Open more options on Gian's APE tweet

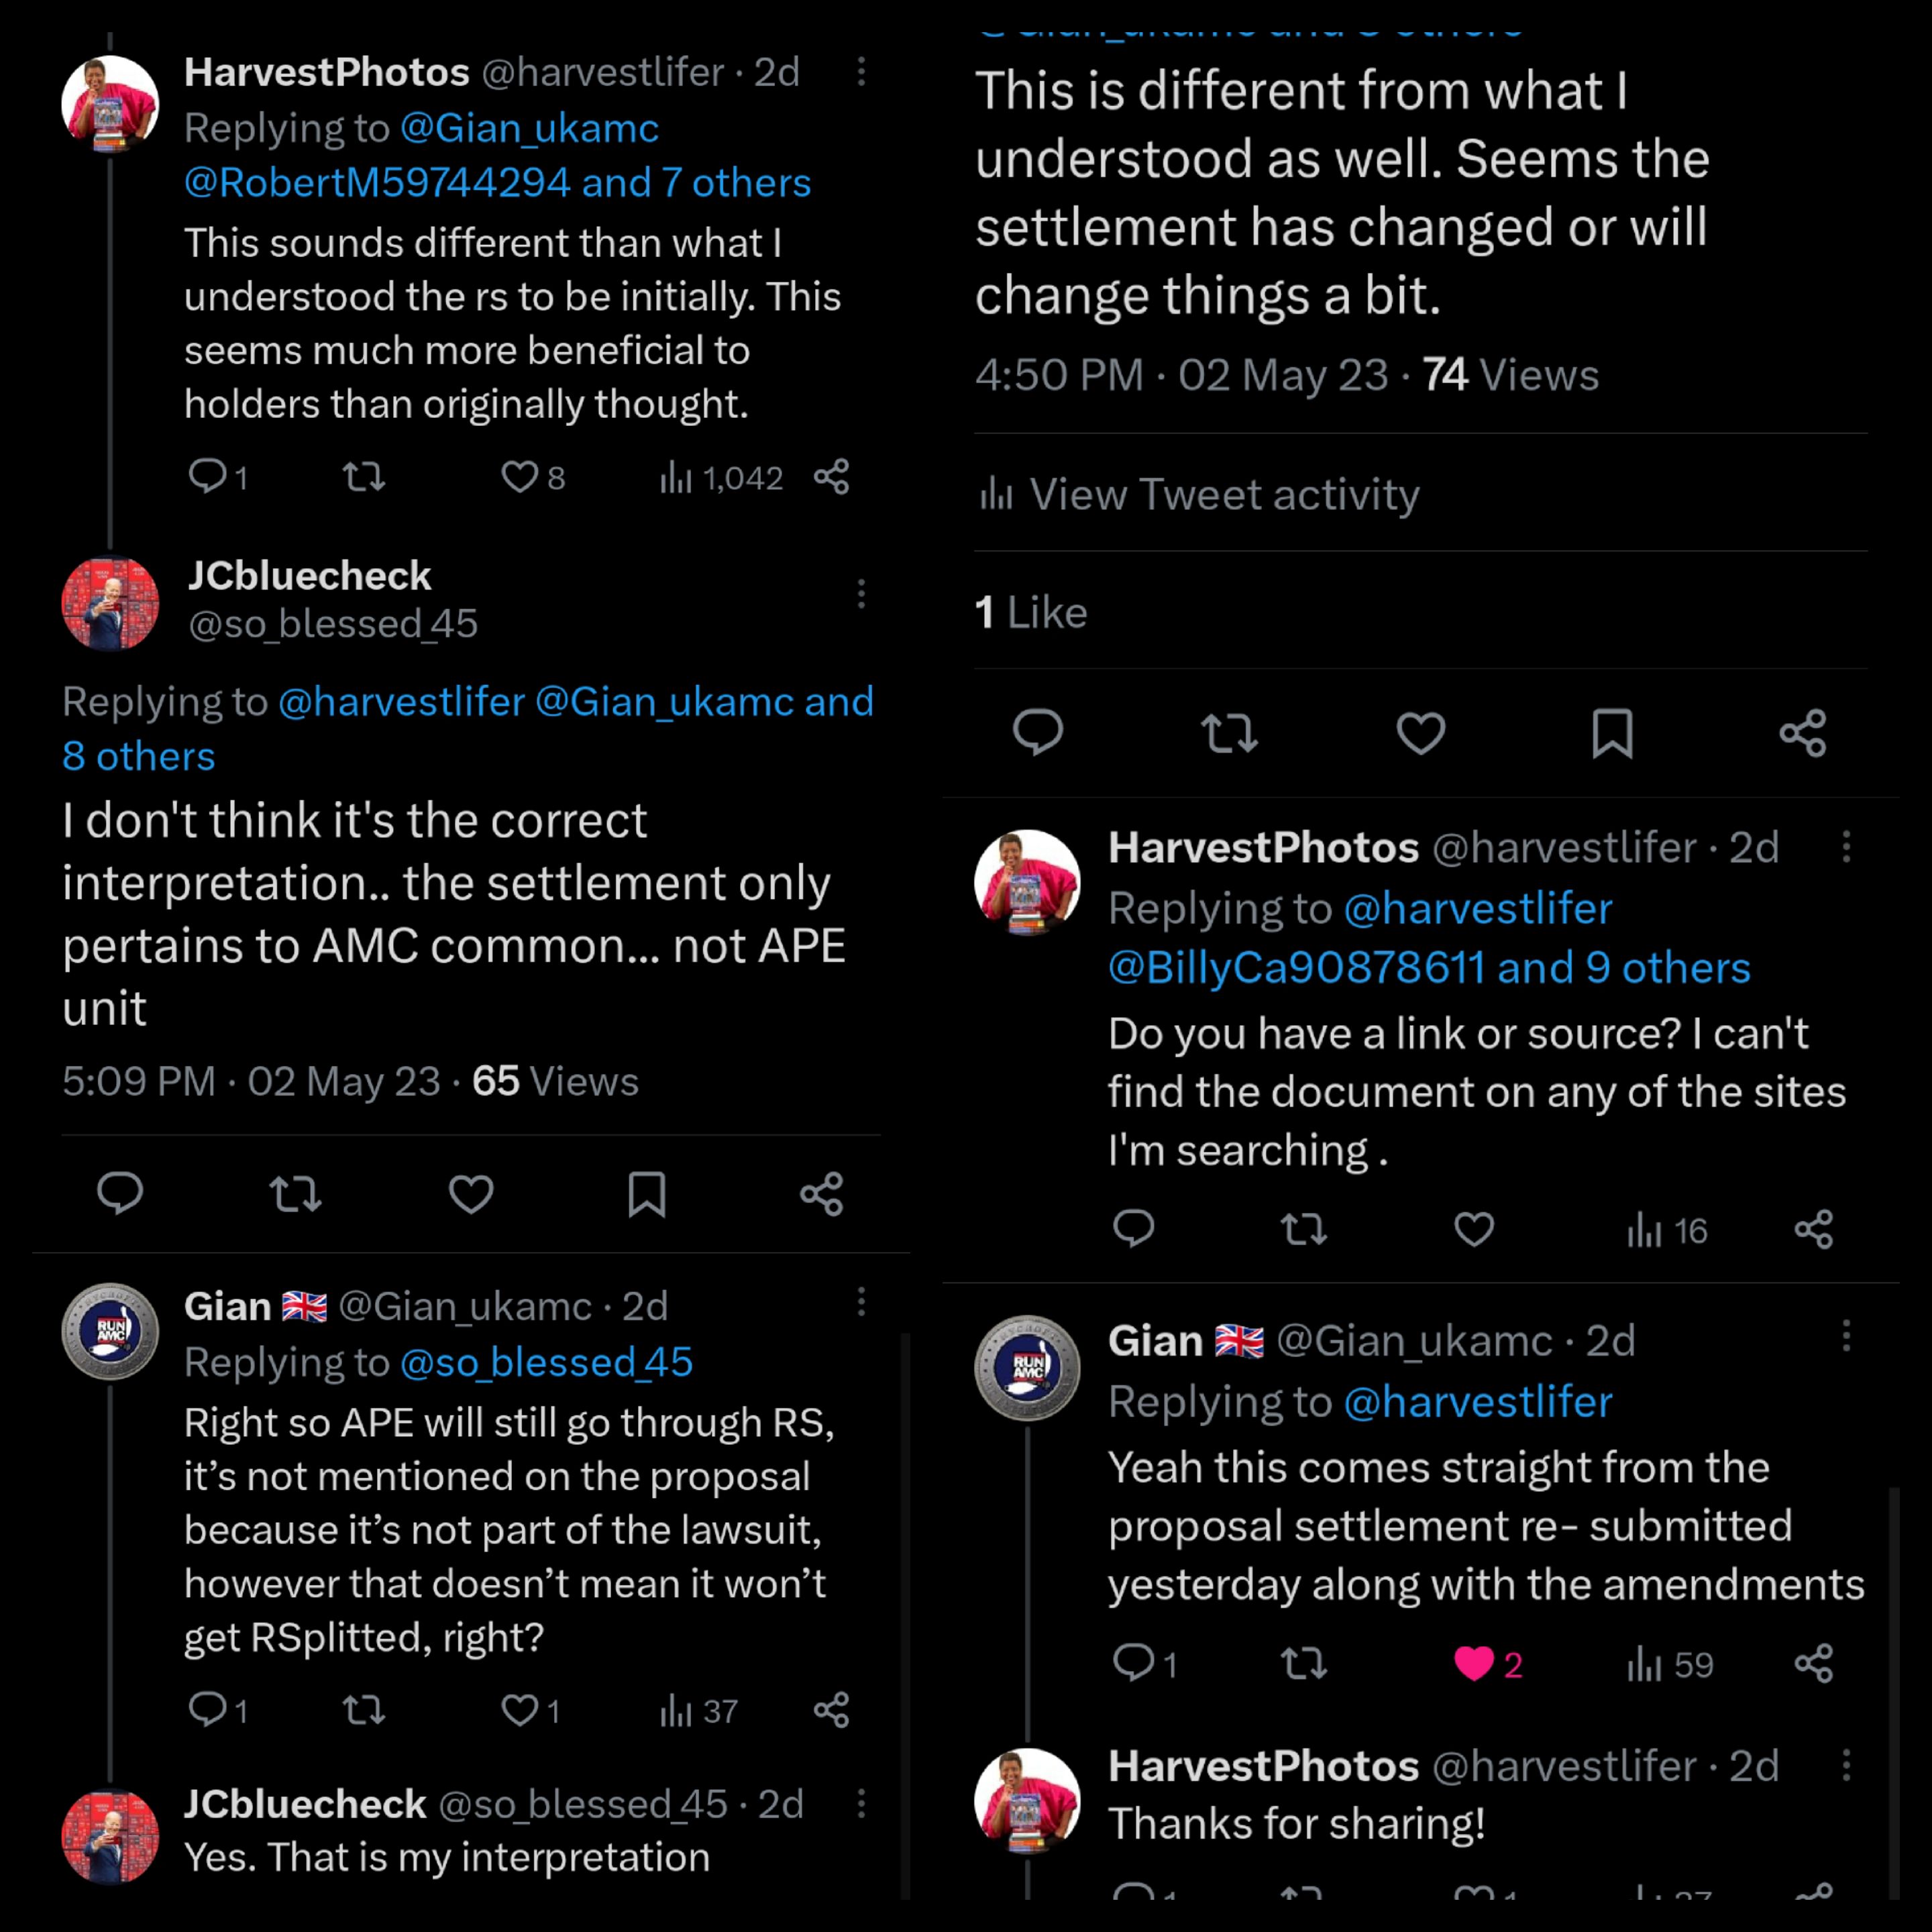tap(861, 1302)
